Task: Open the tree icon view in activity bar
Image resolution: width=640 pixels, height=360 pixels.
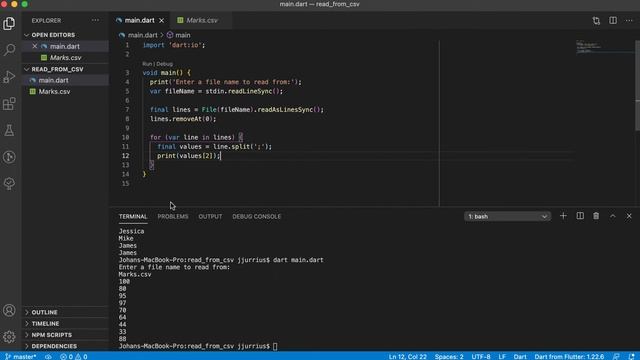Action: pyautogui.click(x=9, y=184)
